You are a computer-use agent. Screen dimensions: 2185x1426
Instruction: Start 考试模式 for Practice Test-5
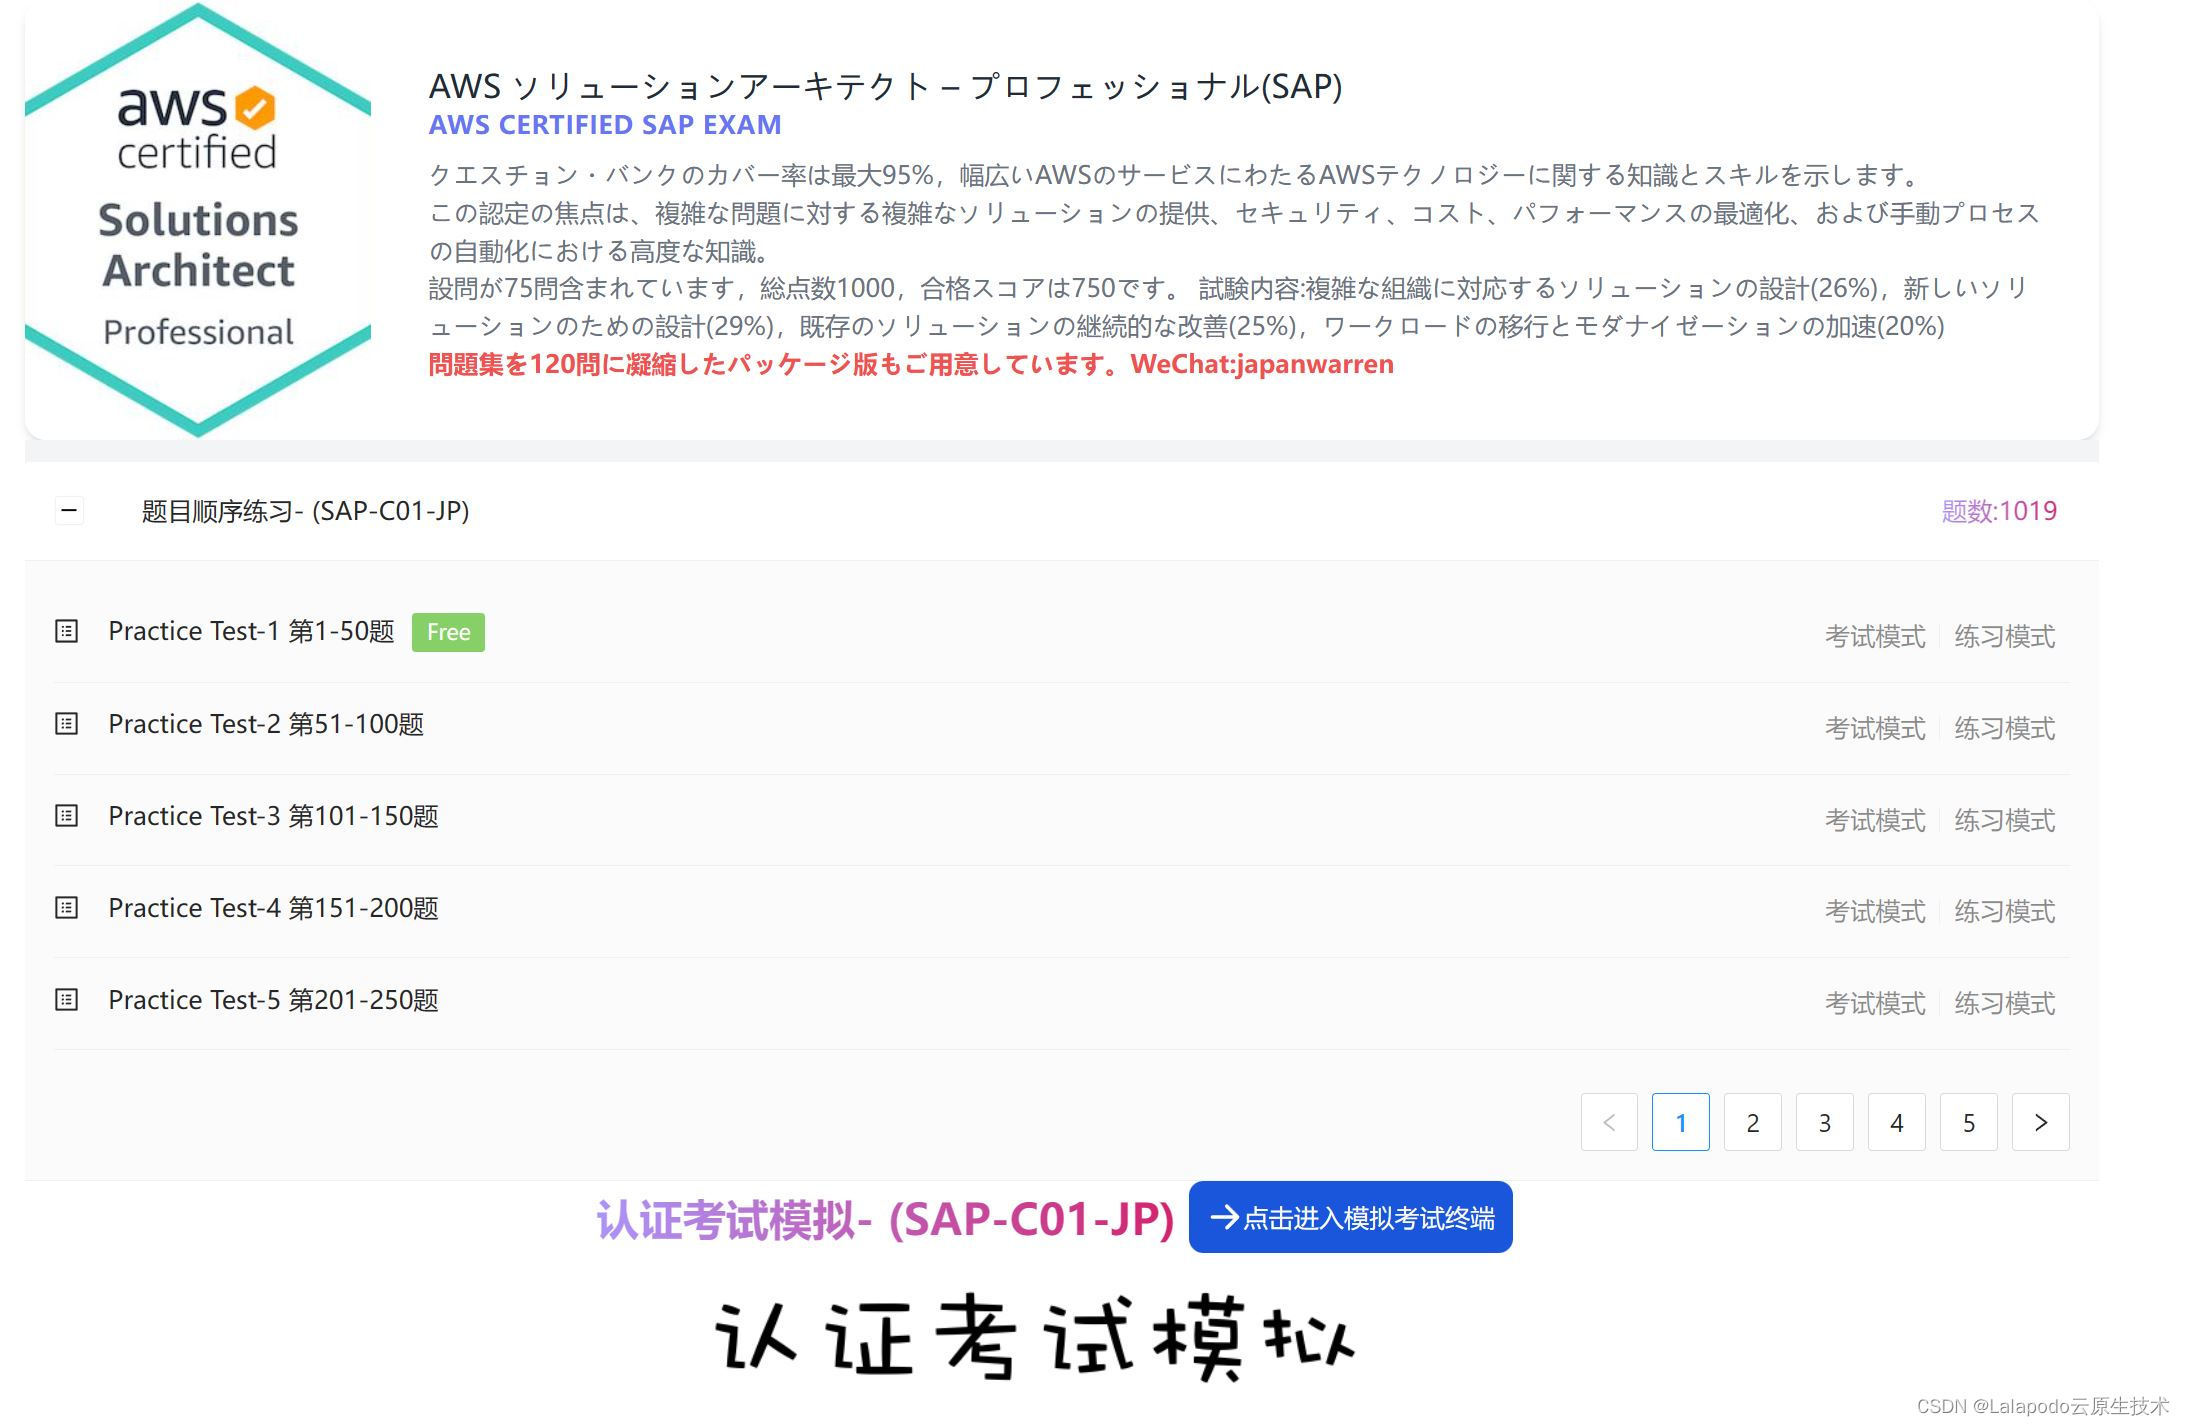tap(1875, 1003)
